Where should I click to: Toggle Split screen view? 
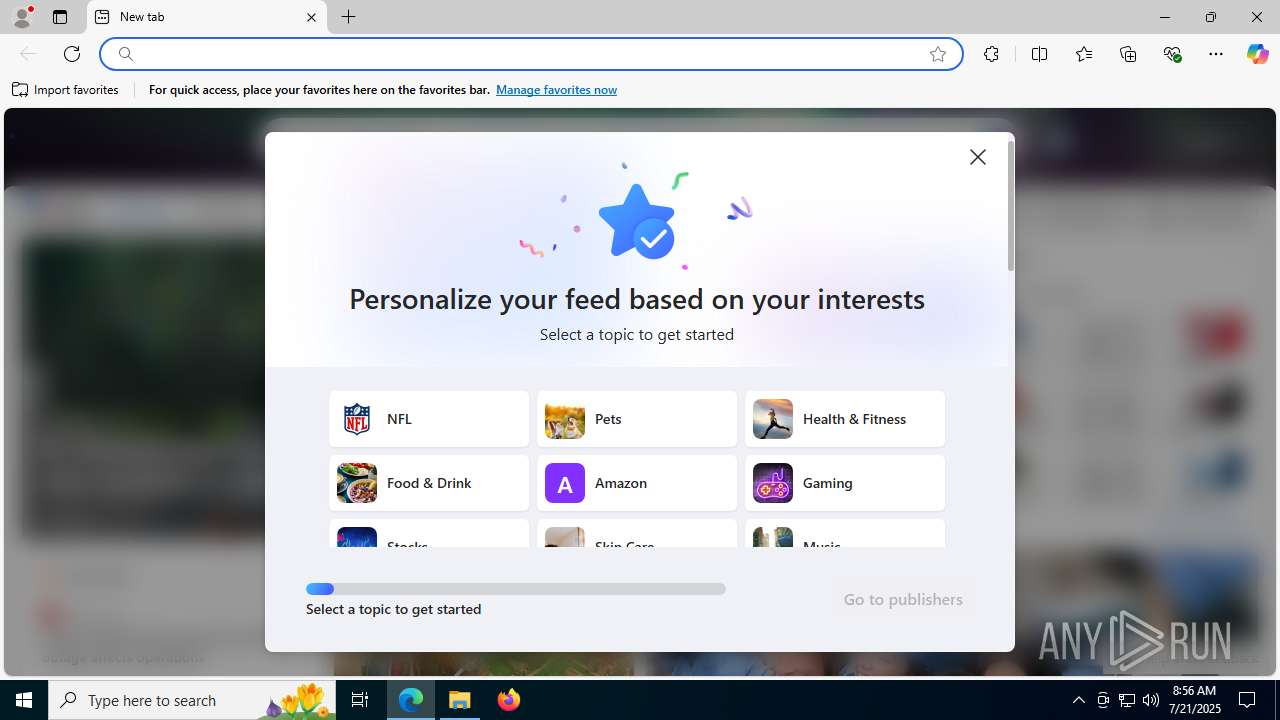click(1039, 54)
